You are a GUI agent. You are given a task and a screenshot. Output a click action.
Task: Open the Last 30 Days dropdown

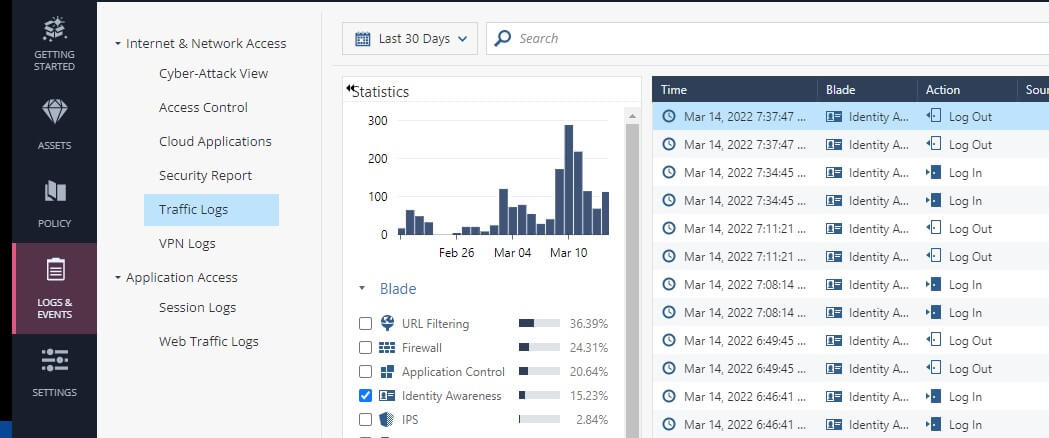tap(410, 39)
